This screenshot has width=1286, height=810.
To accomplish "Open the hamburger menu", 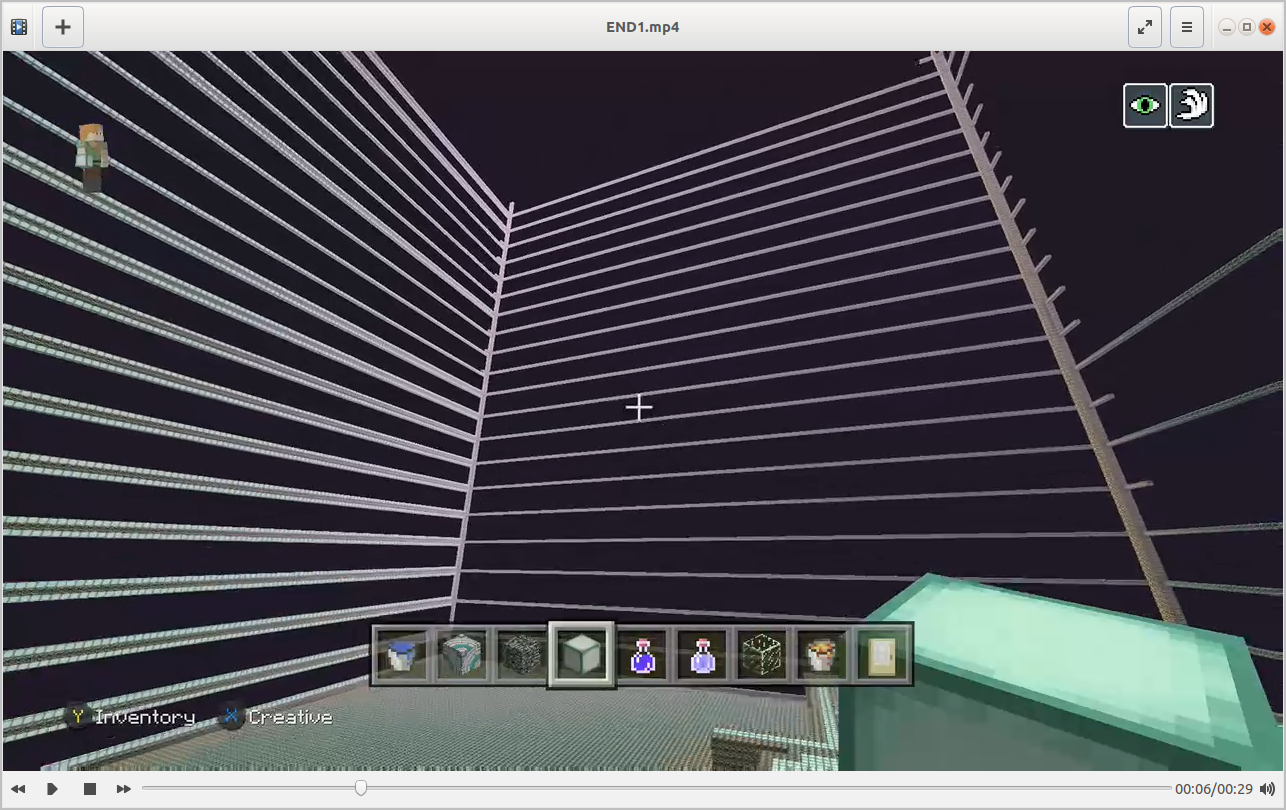I will click(x=1187, y=27).
